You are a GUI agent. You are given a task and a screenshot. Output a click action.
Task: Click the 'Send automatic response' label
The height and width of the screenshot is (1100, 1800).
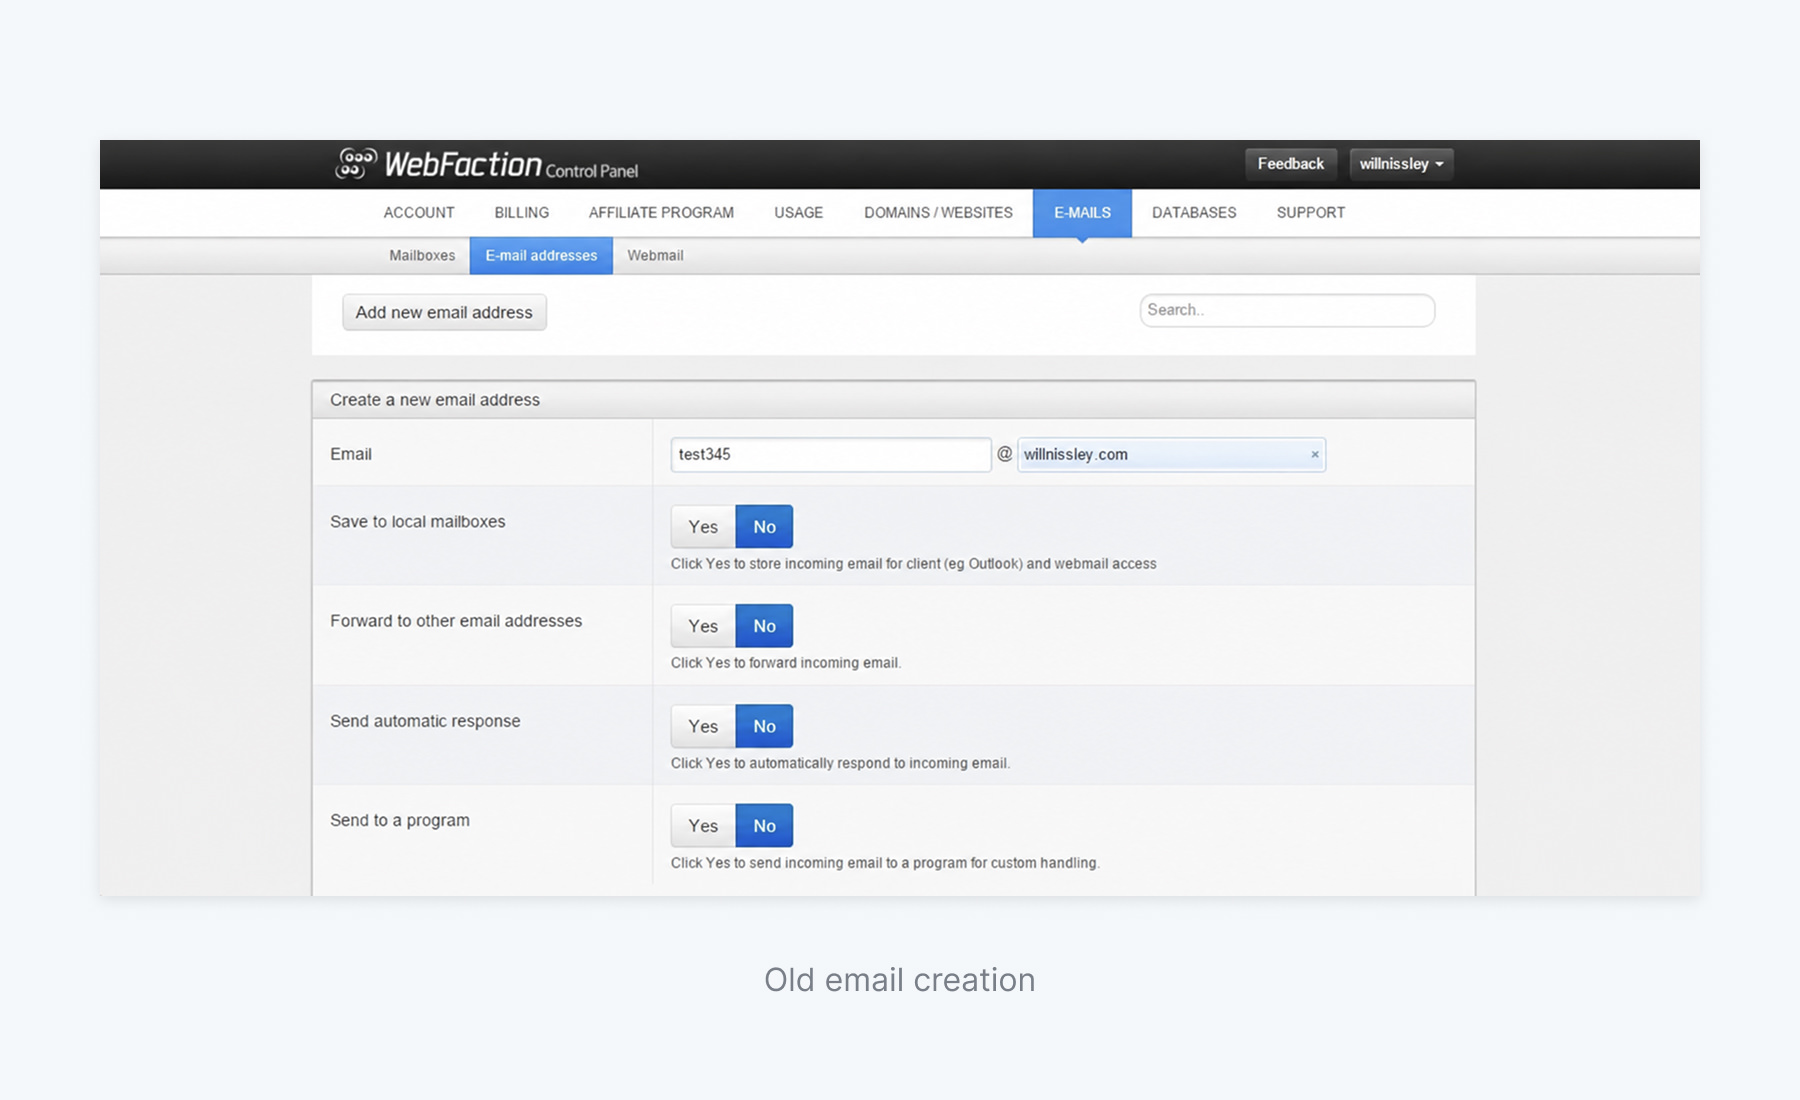click(425, 722)
